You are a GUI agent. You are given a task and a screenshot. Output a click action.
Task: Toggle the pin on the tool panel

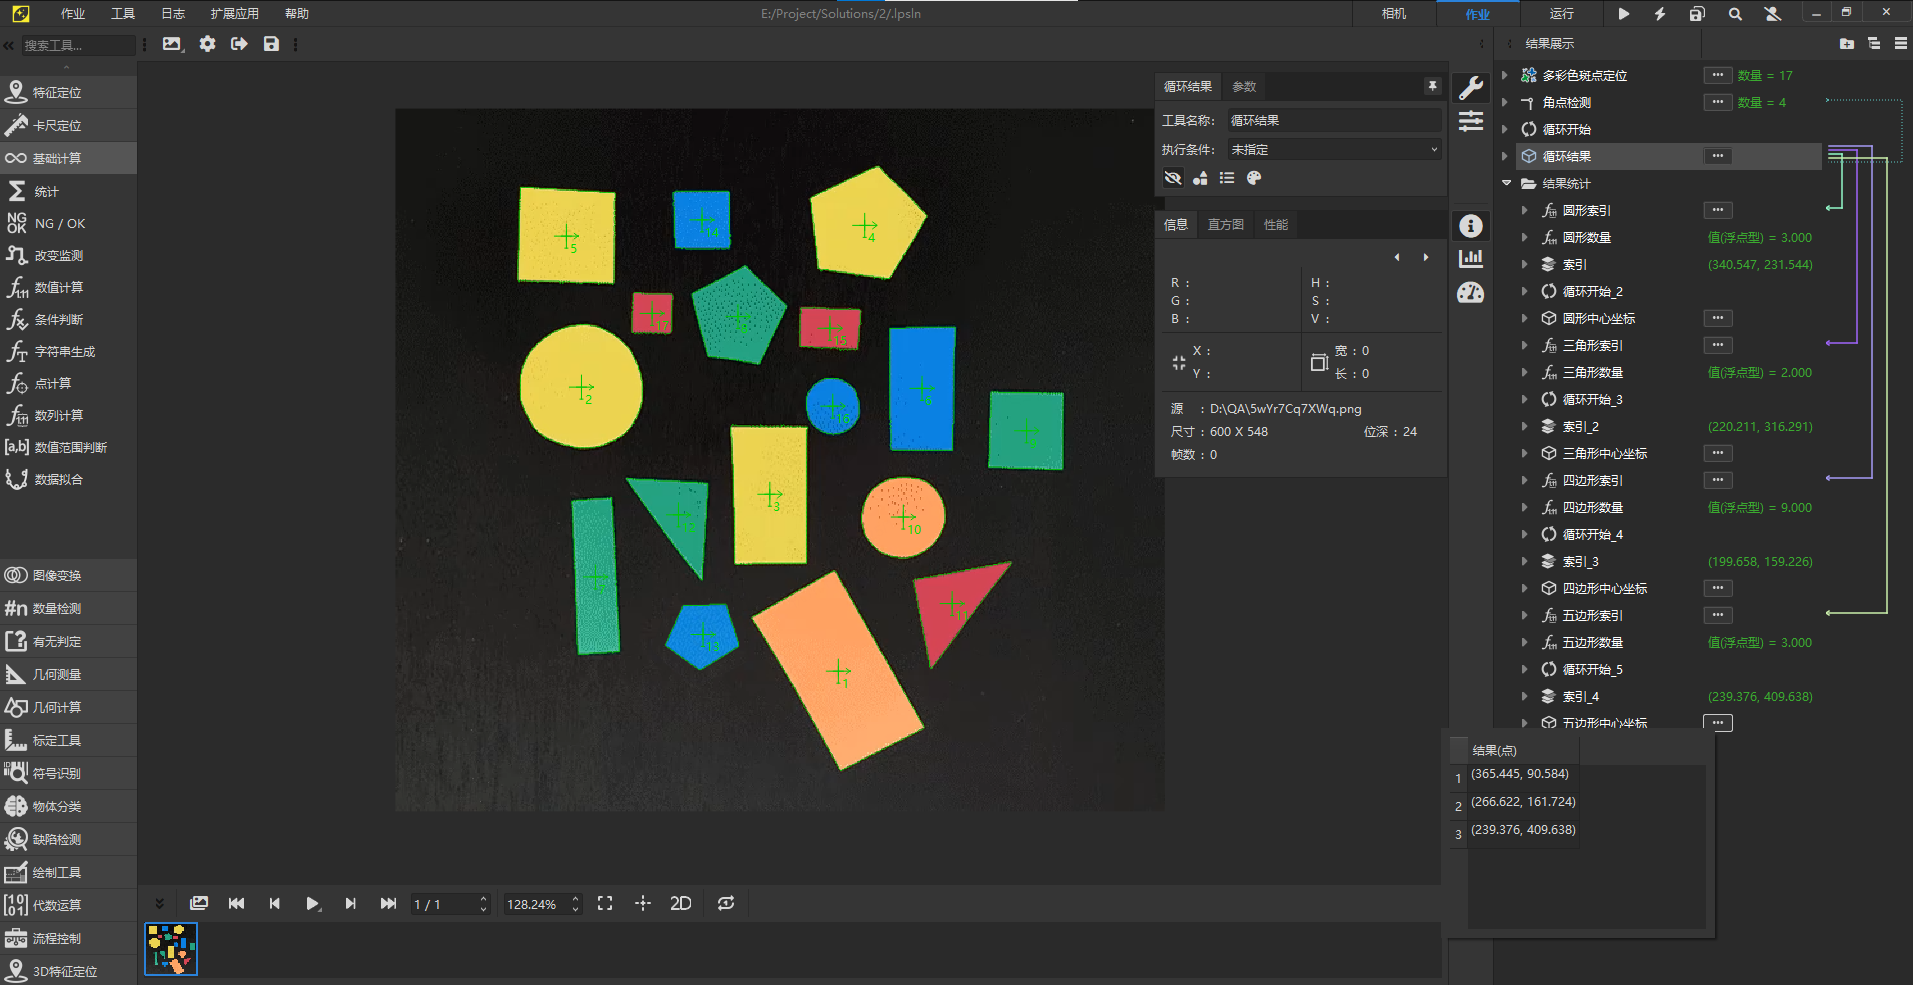[x=1432, y=86]
